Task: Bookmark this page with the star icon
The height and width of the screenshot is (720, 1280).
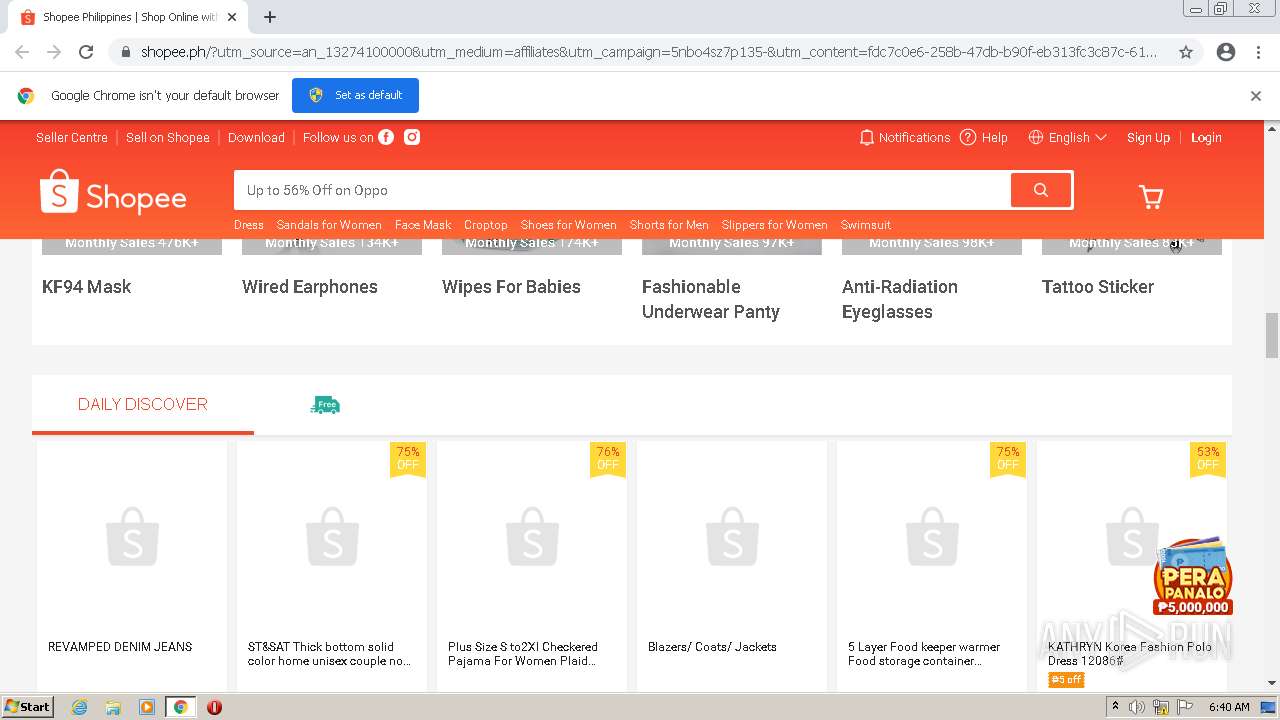Action: coord(1186,52)
